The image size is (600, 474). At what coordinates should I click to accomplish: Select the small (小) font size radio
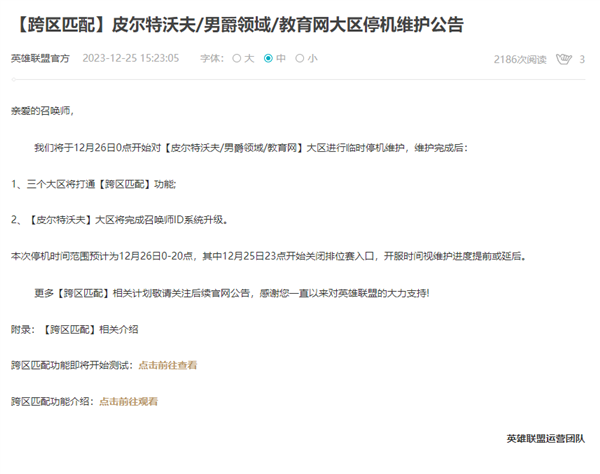pos(300,58)
